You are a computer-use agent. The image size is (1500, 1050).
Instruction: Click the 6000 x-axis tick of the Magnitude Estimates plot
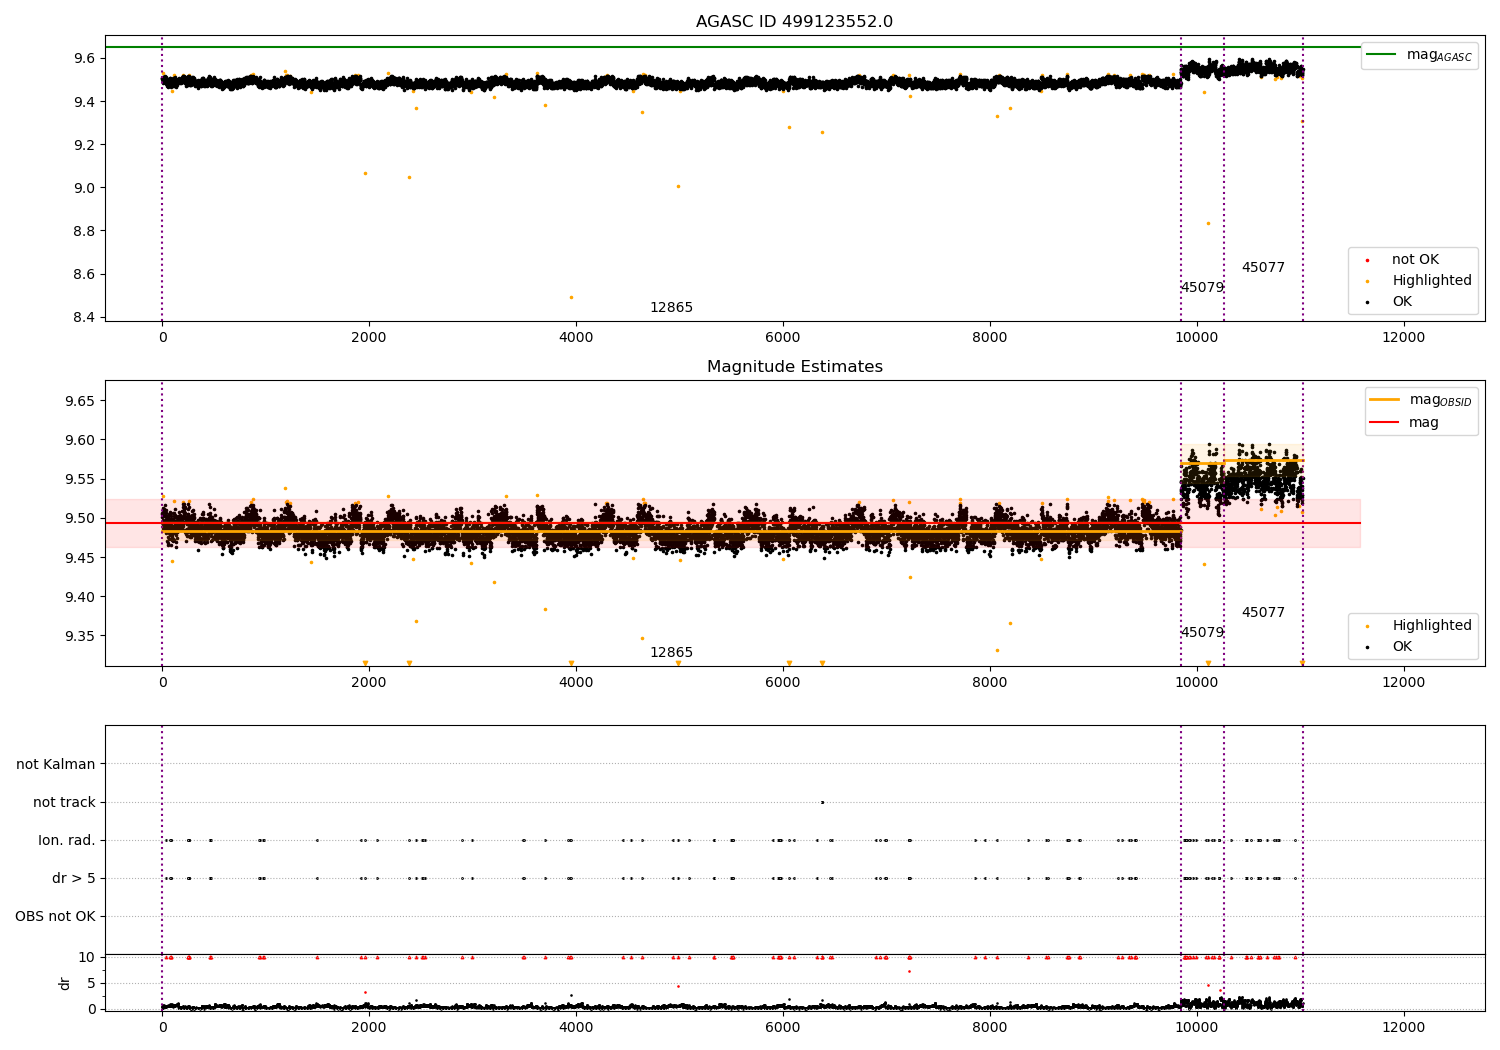click(782, 683)
